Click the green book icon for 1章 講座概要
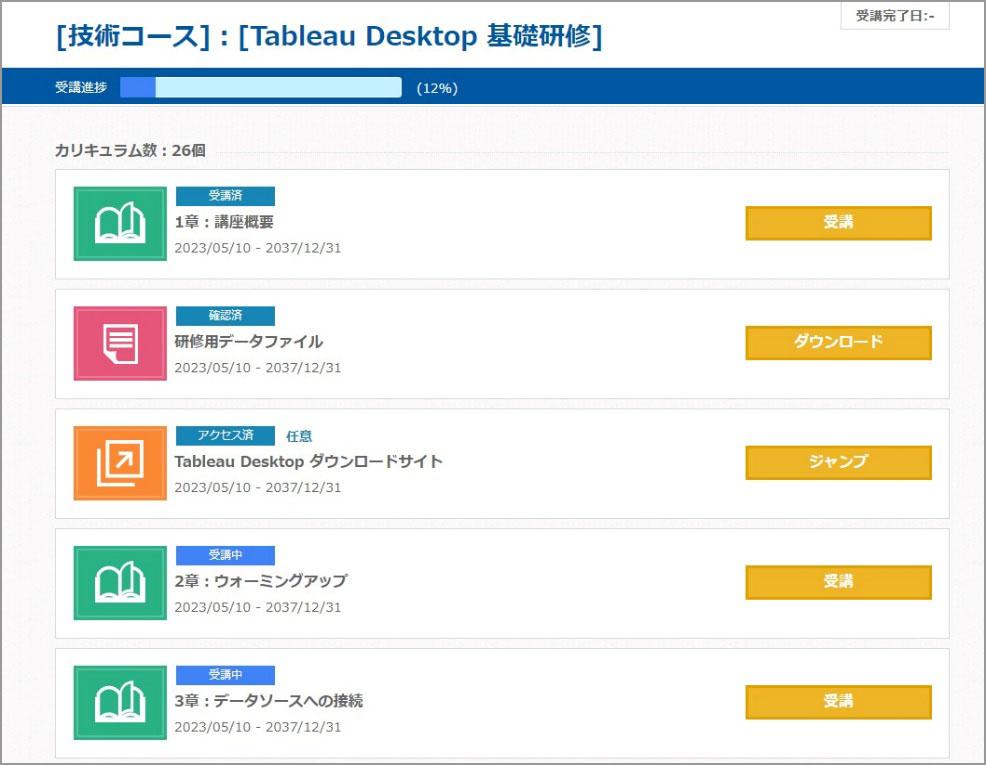 click(x=120, y=224)
